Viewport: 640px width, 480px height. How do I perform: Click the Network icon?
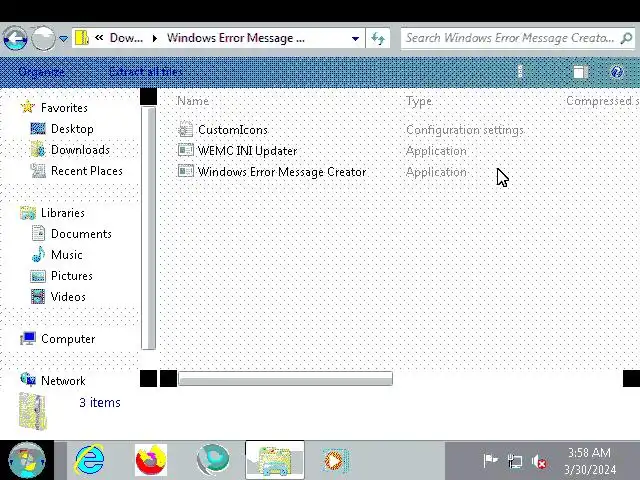coord(28,380)
